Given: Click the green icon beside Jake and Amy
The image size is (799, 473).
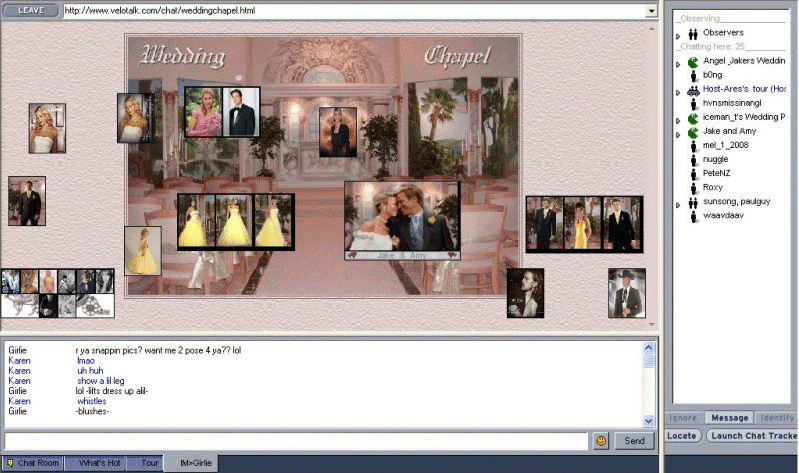Looking at the screenshot, I should click(692, 131).
